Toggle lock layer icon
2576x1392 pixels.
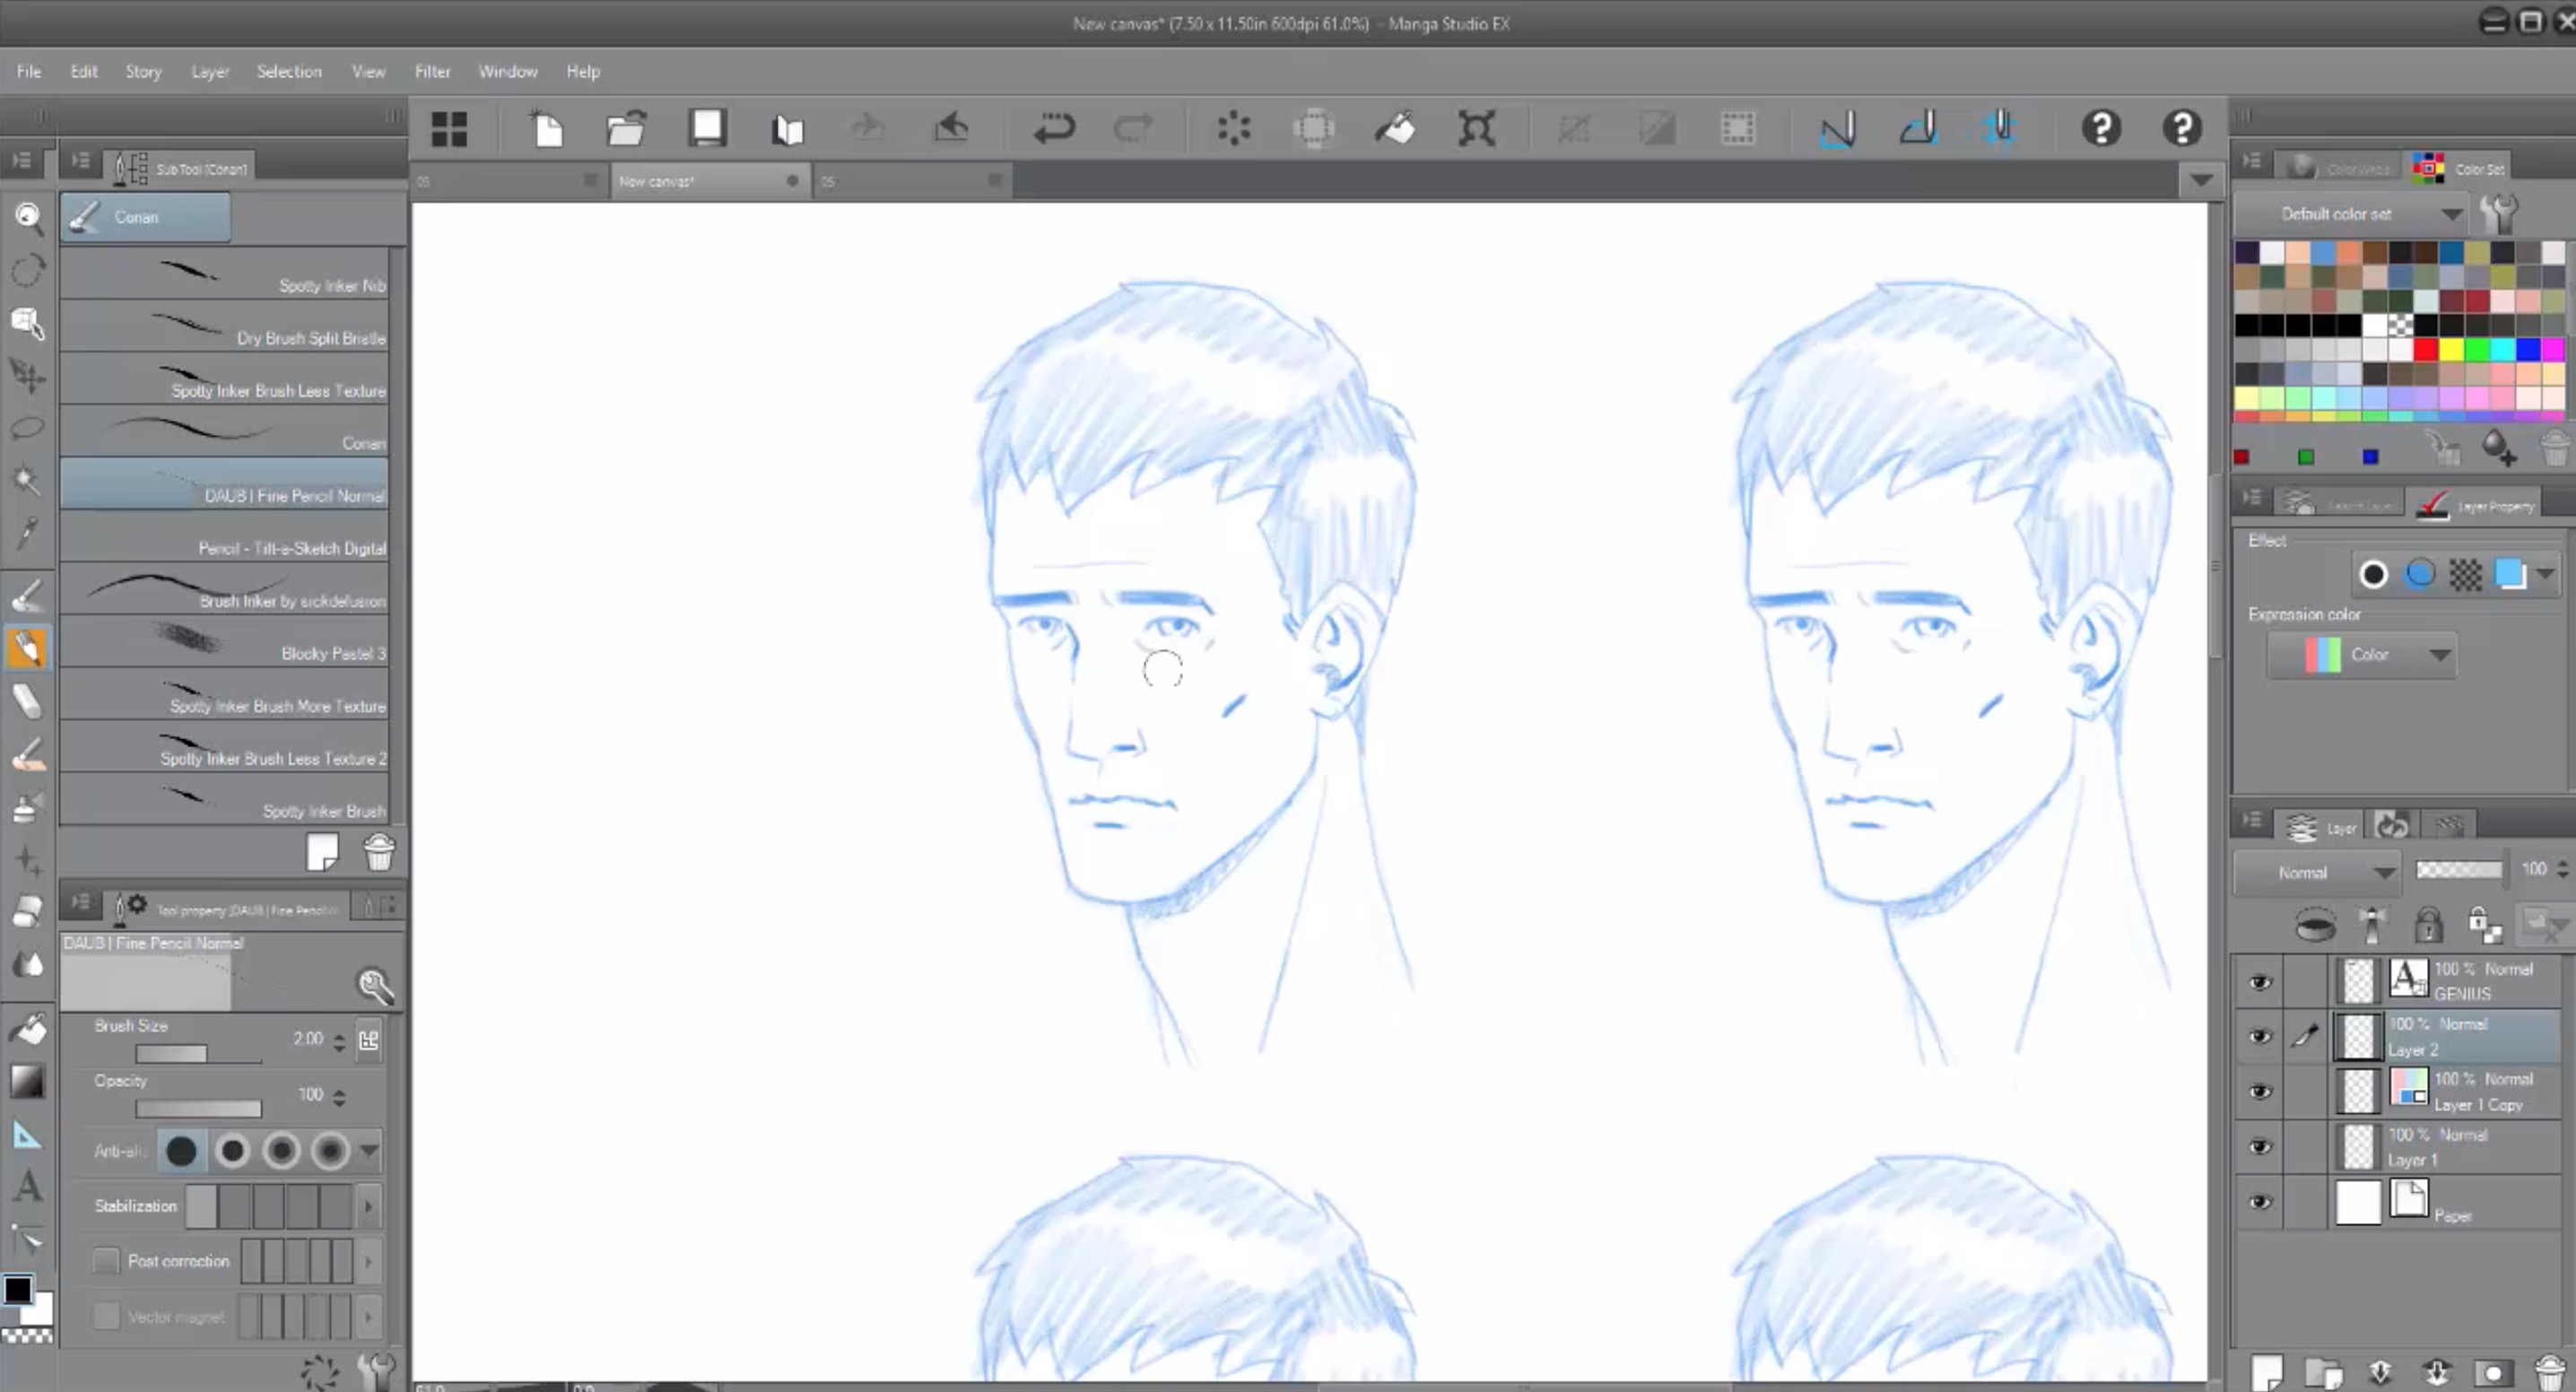2429,925
